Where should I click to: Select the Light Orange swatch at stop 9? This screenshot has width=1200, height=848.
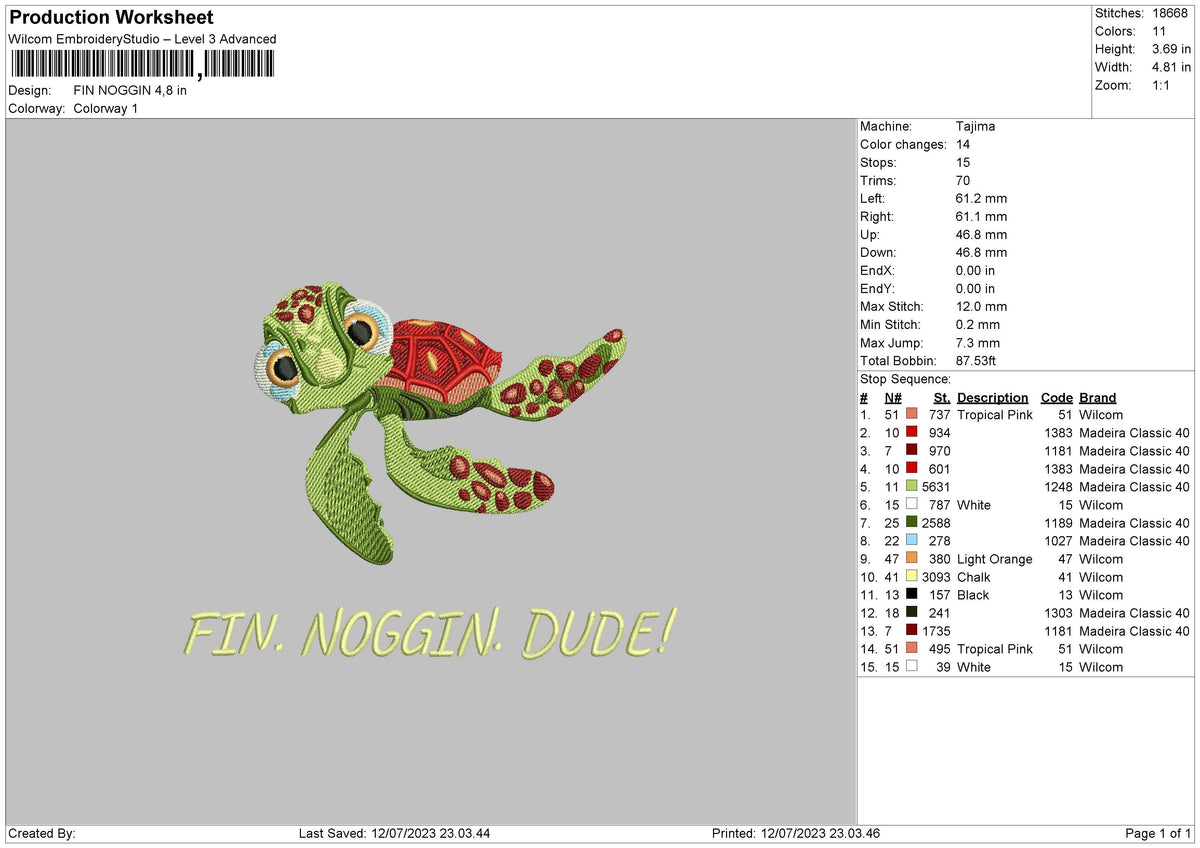911,559
